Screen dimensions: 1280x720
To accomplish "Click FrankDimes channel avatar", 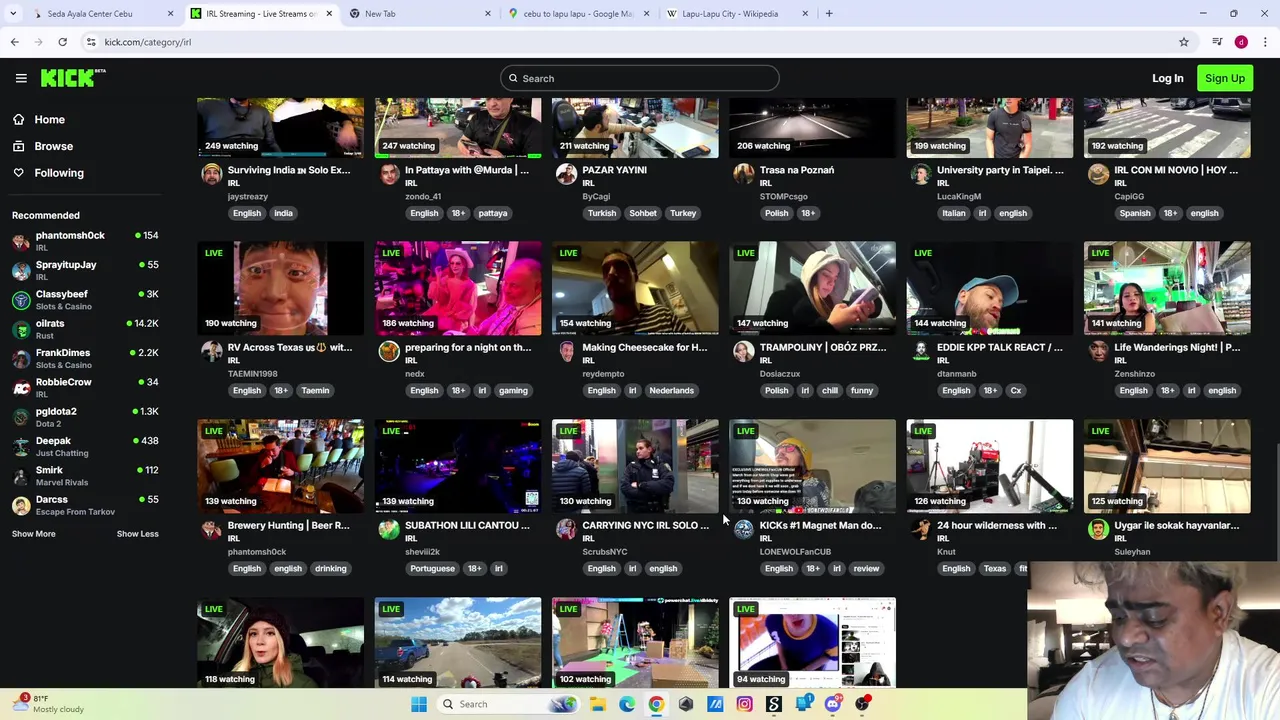I will point(21,359).
